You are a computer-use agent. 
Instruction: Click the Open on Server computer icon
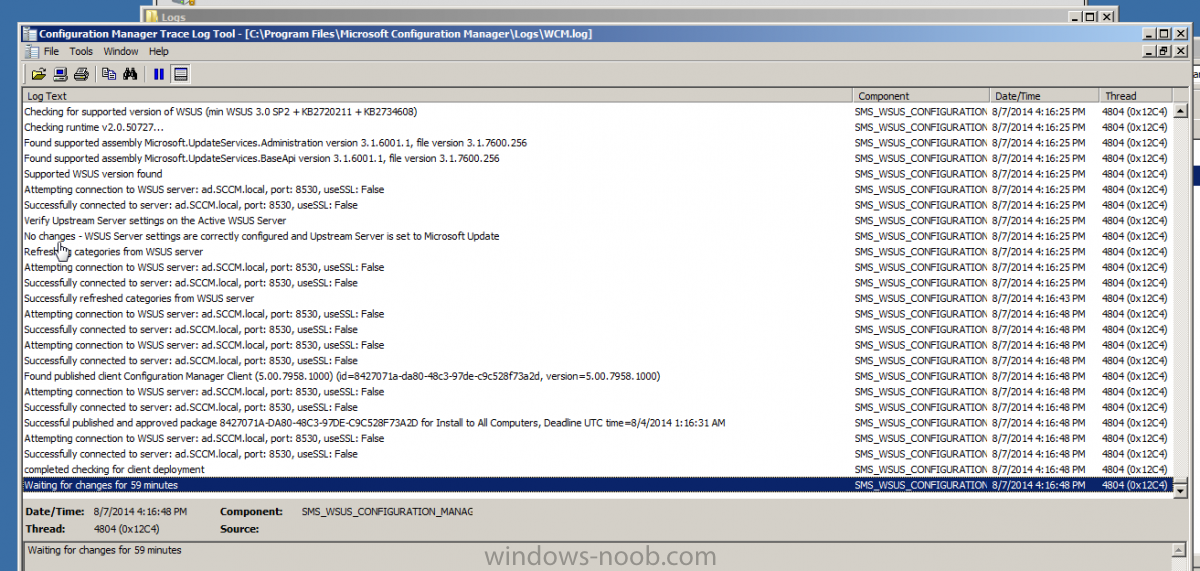point(60,74)
